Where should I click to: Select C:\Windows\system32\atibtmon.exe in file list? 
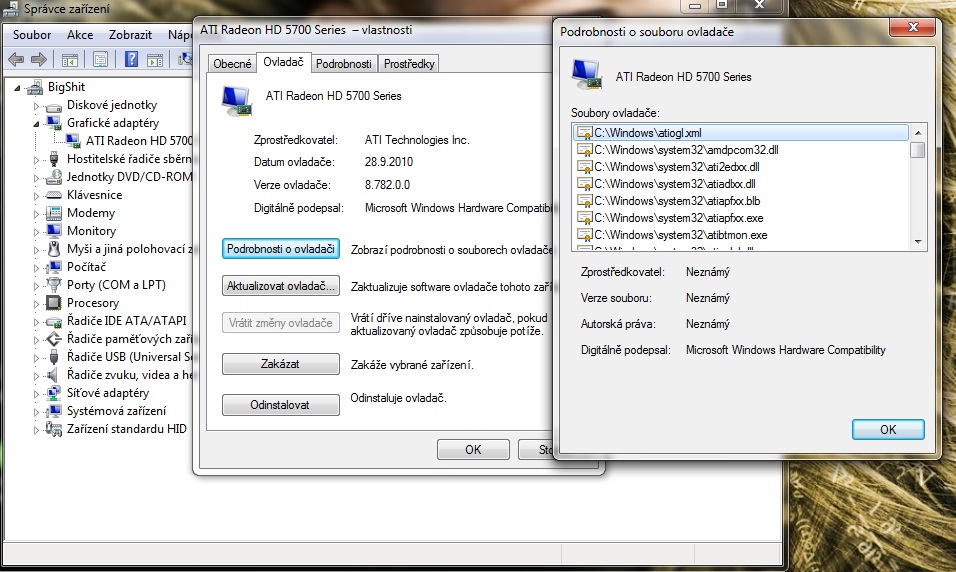click(681, 235)
